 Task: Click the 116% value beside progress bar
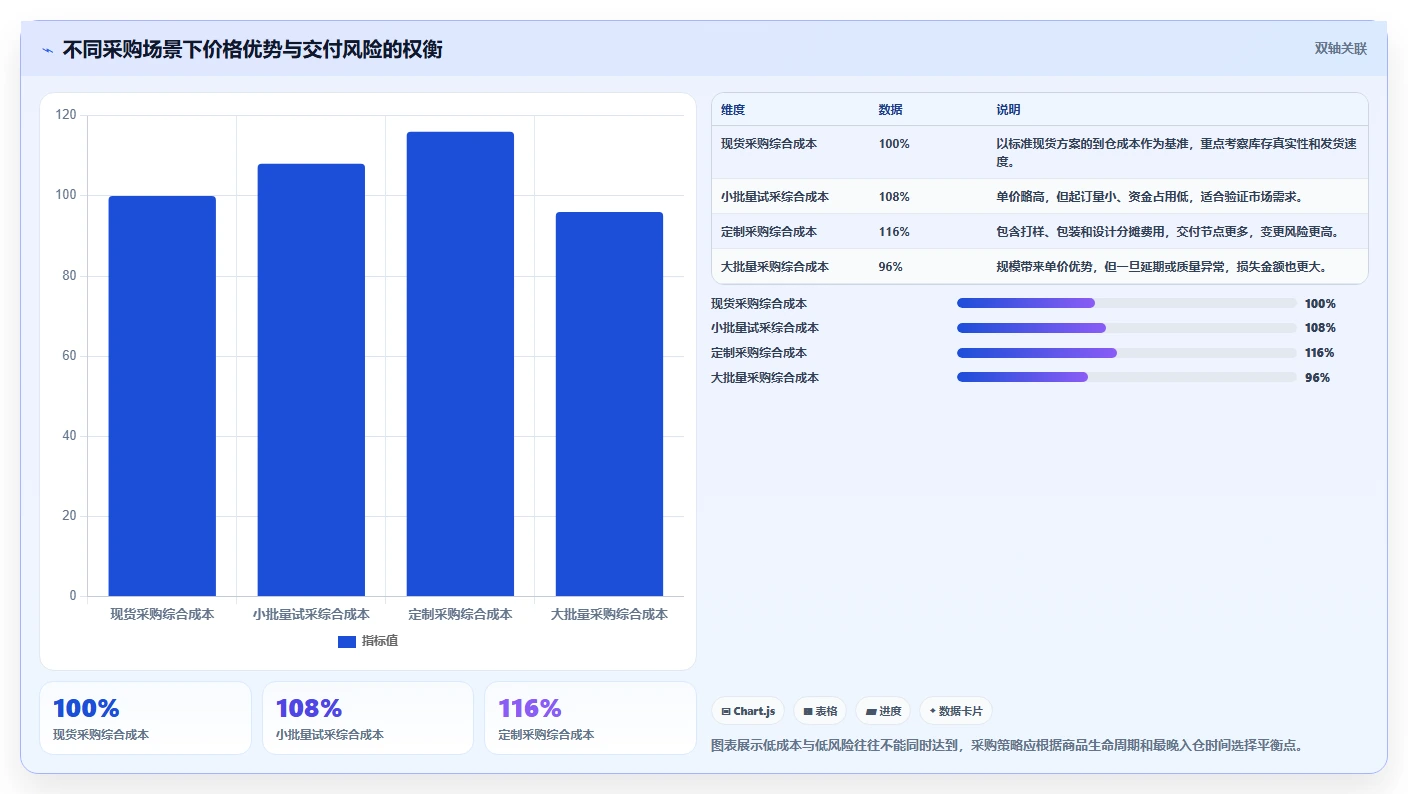coord(1320,353)
